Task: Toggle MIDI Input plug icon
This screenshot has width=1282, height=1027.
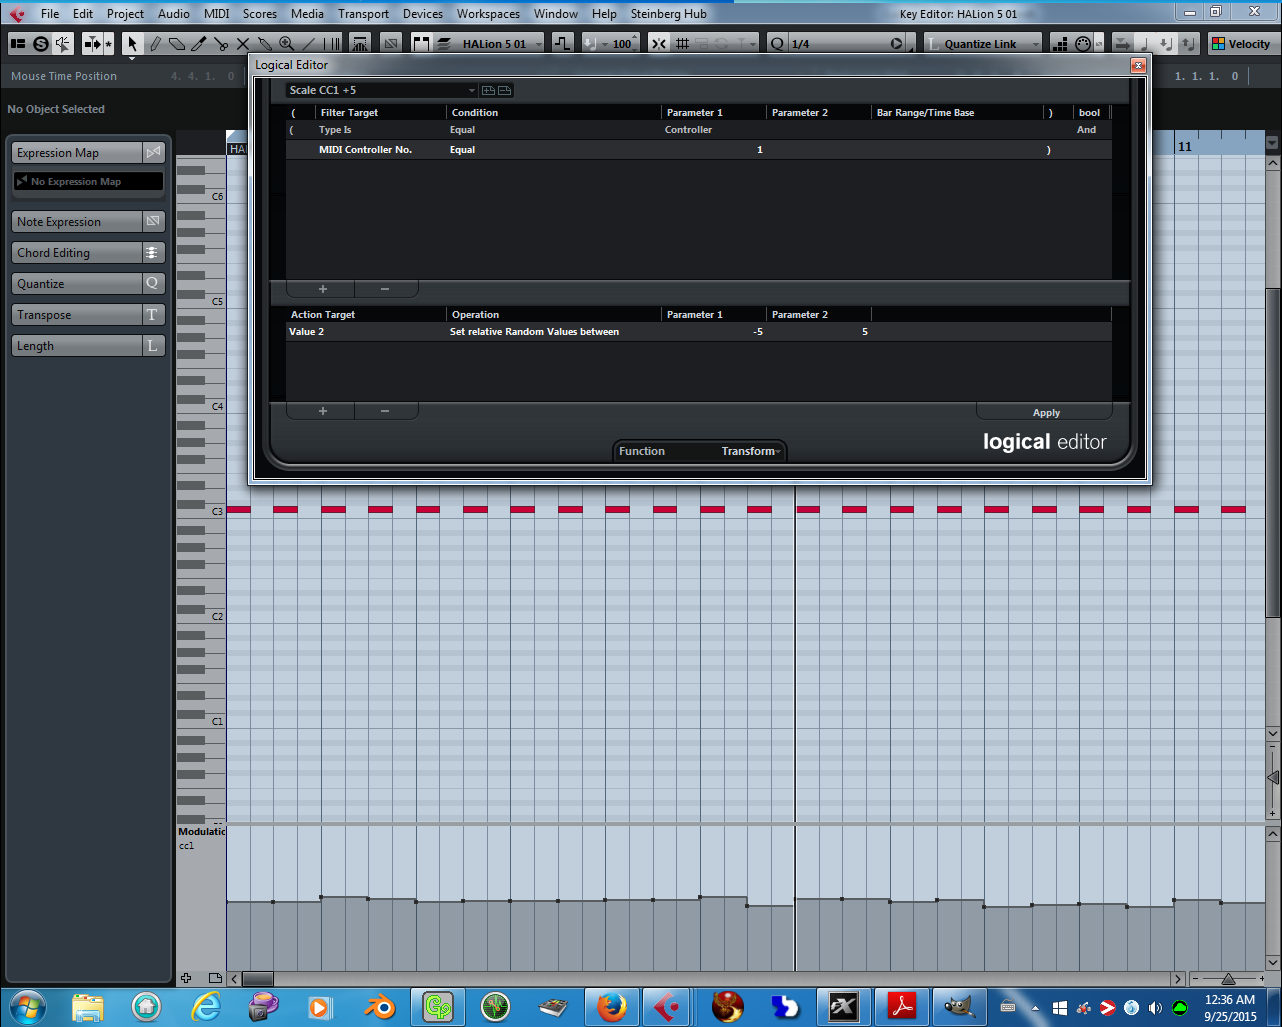Action: coord(1083,44)
